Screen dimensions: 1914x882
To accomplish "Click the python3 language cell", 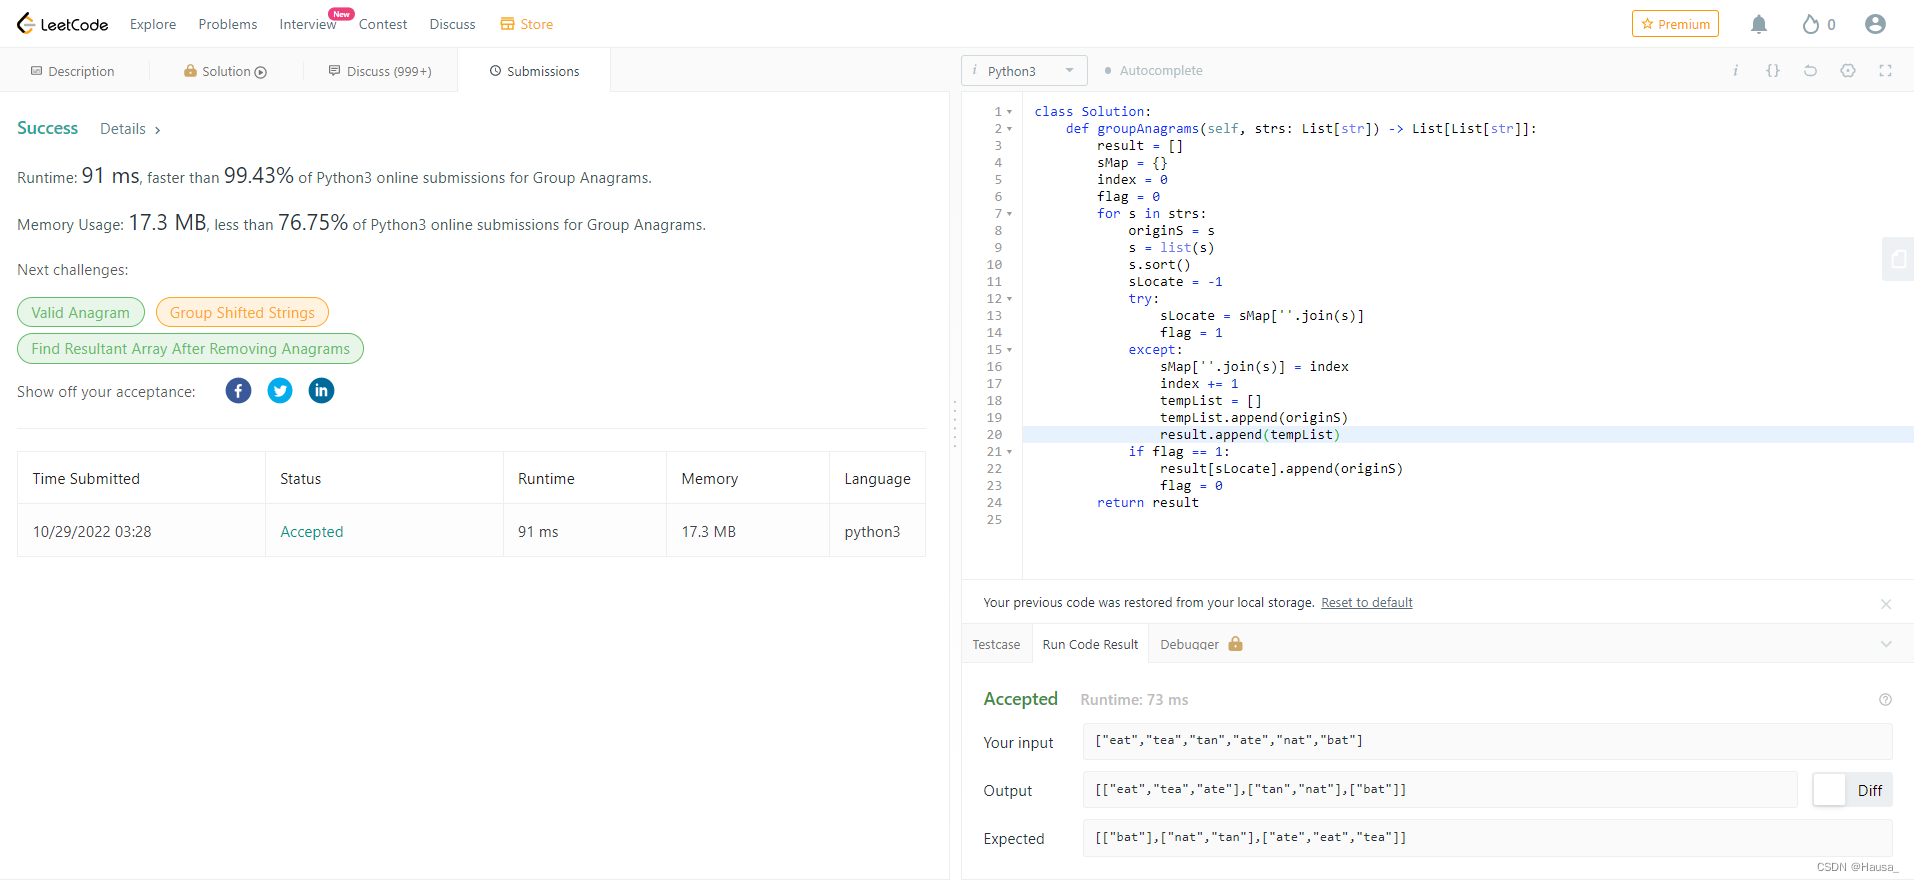I will (877, 531).
